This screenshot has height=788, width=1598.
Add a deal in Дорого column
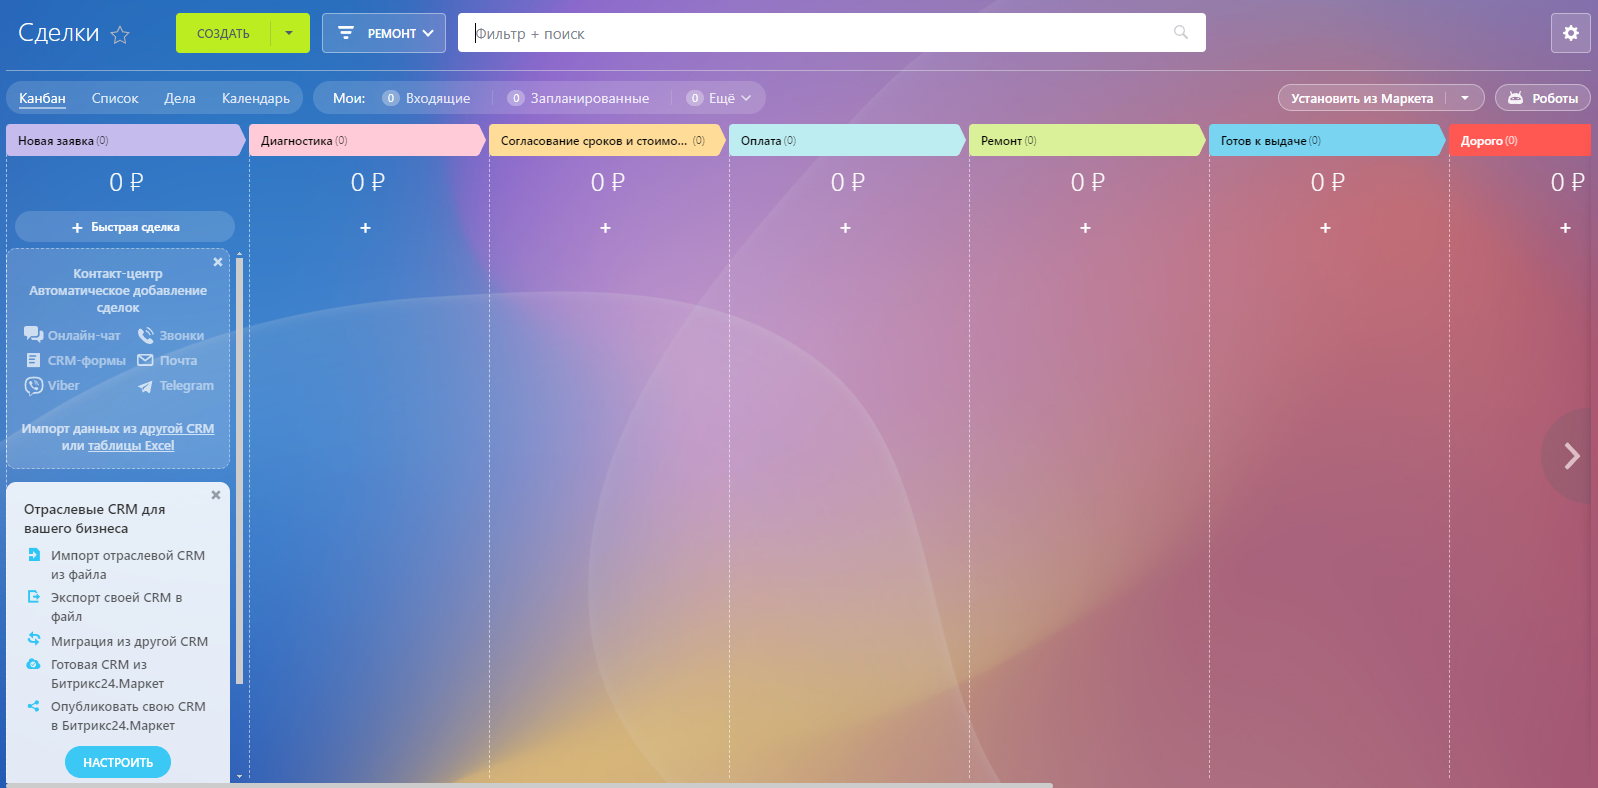click(x=1565, y=228)
